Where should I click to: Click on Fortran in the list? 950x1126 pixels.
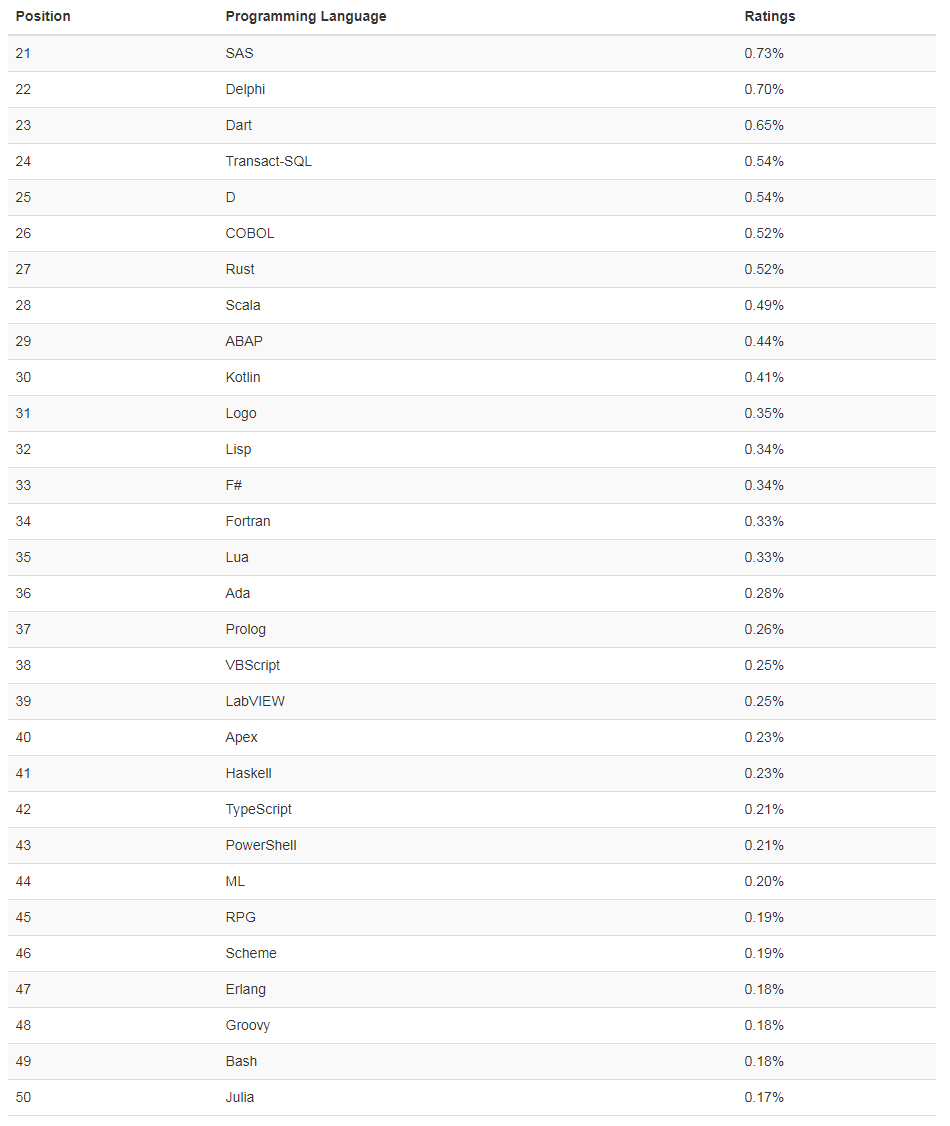coord(248,521)
